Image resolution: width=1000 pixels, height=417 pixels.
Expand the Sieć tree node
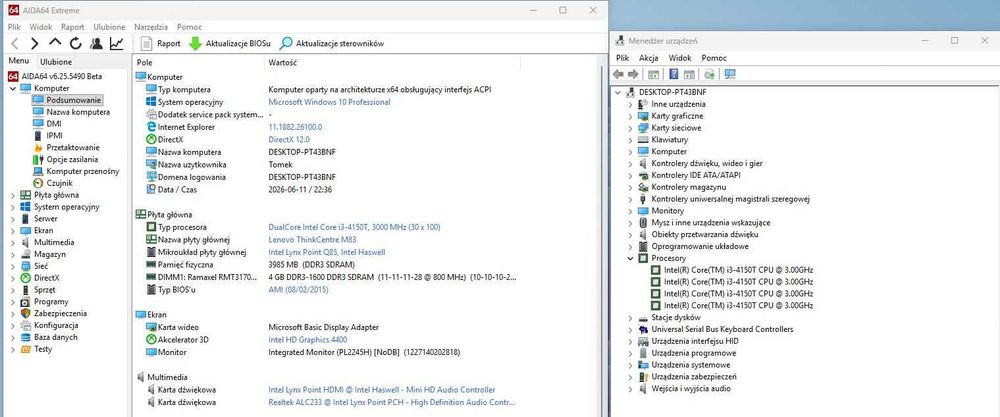pos(13,266)
